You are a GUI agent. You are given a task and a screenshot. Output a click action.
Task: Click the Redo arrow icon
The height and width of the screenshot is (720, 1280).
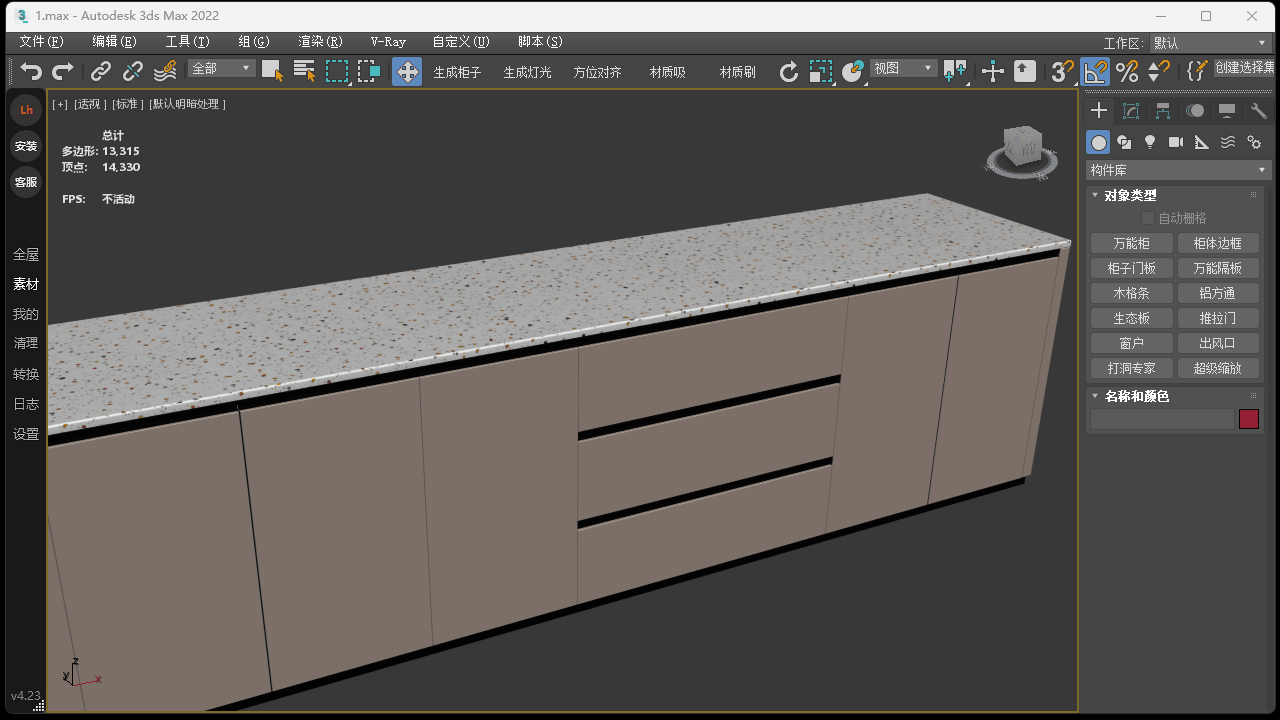pos(63,71)
